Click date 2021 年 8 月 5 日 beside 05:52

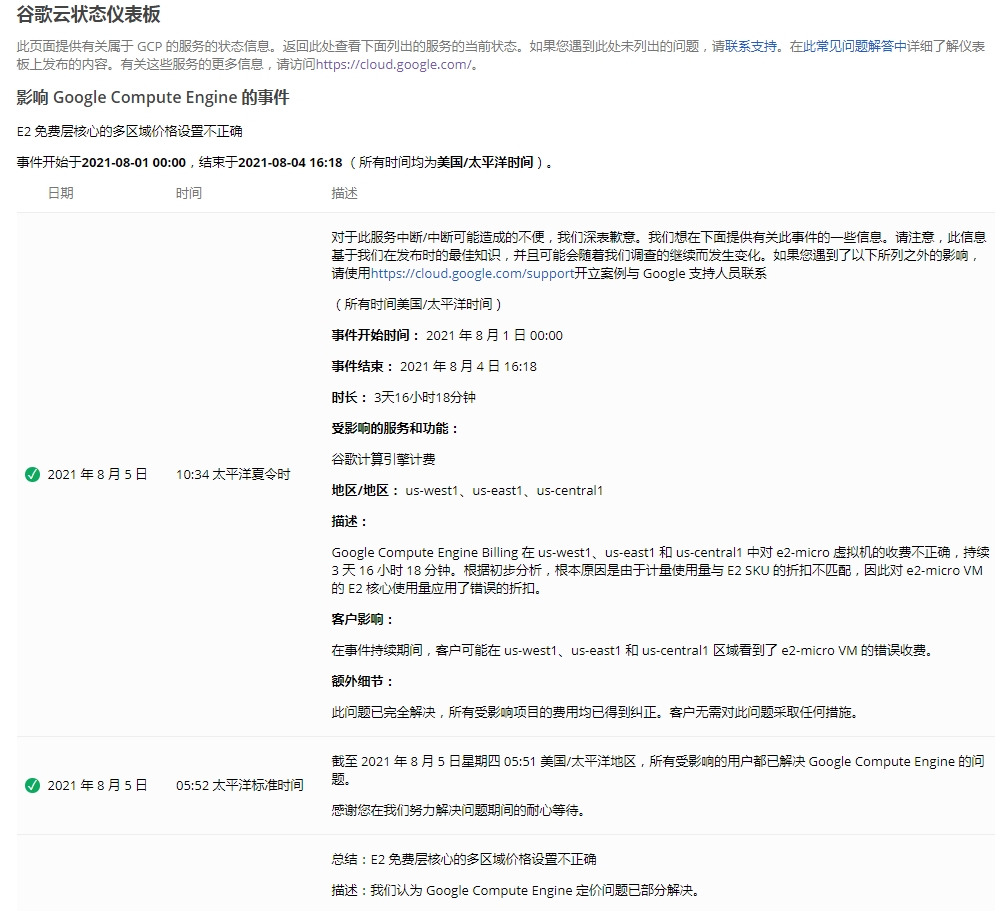click(x=98, y=785)
